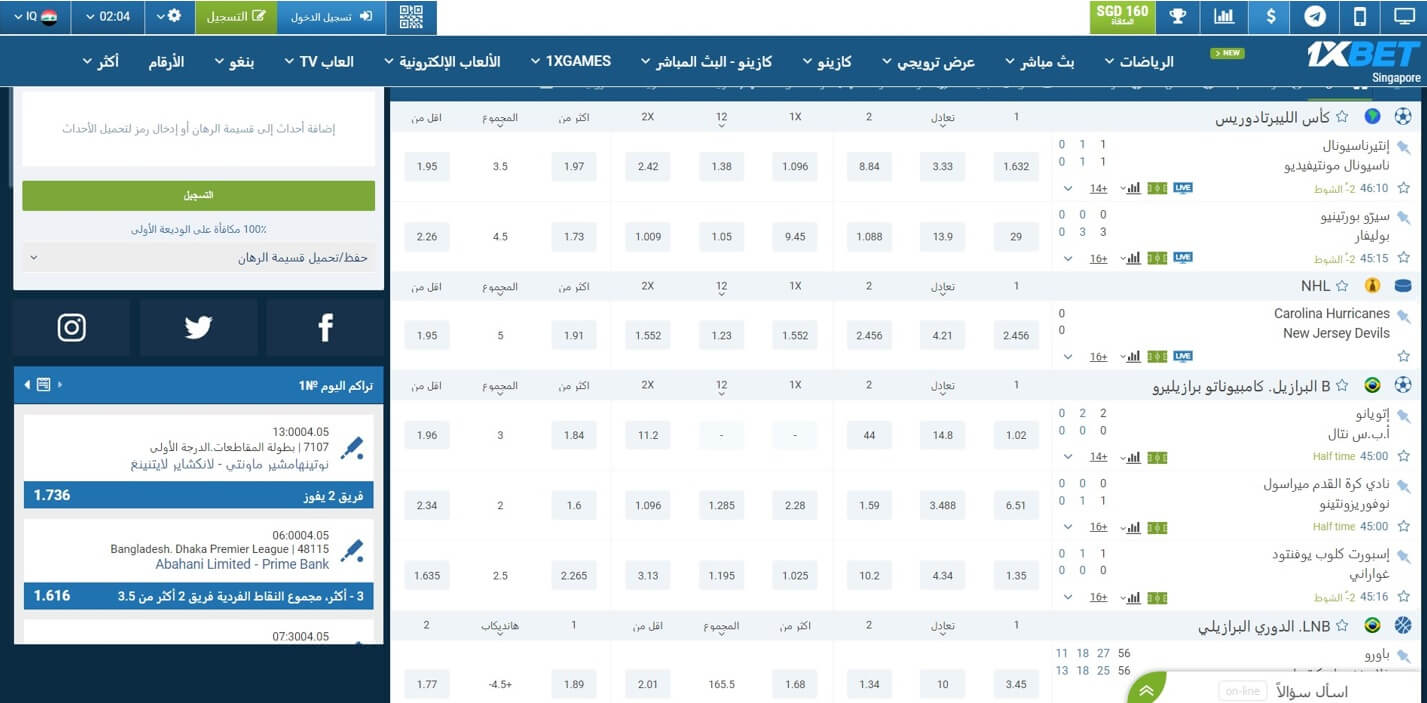Open the أكثر menu dropdown
Viewport: 1427px width, 703px height.
pyautogui.click(x=100, y=61)
